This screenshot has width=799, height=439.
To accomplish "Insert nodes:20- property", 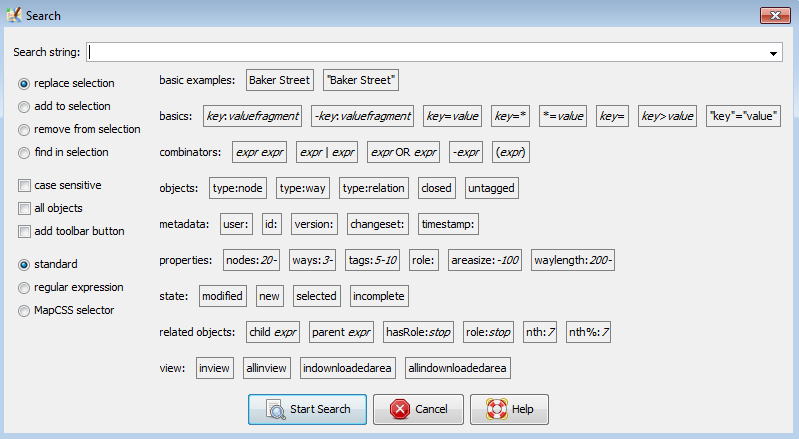I will [x=251, y=260].
